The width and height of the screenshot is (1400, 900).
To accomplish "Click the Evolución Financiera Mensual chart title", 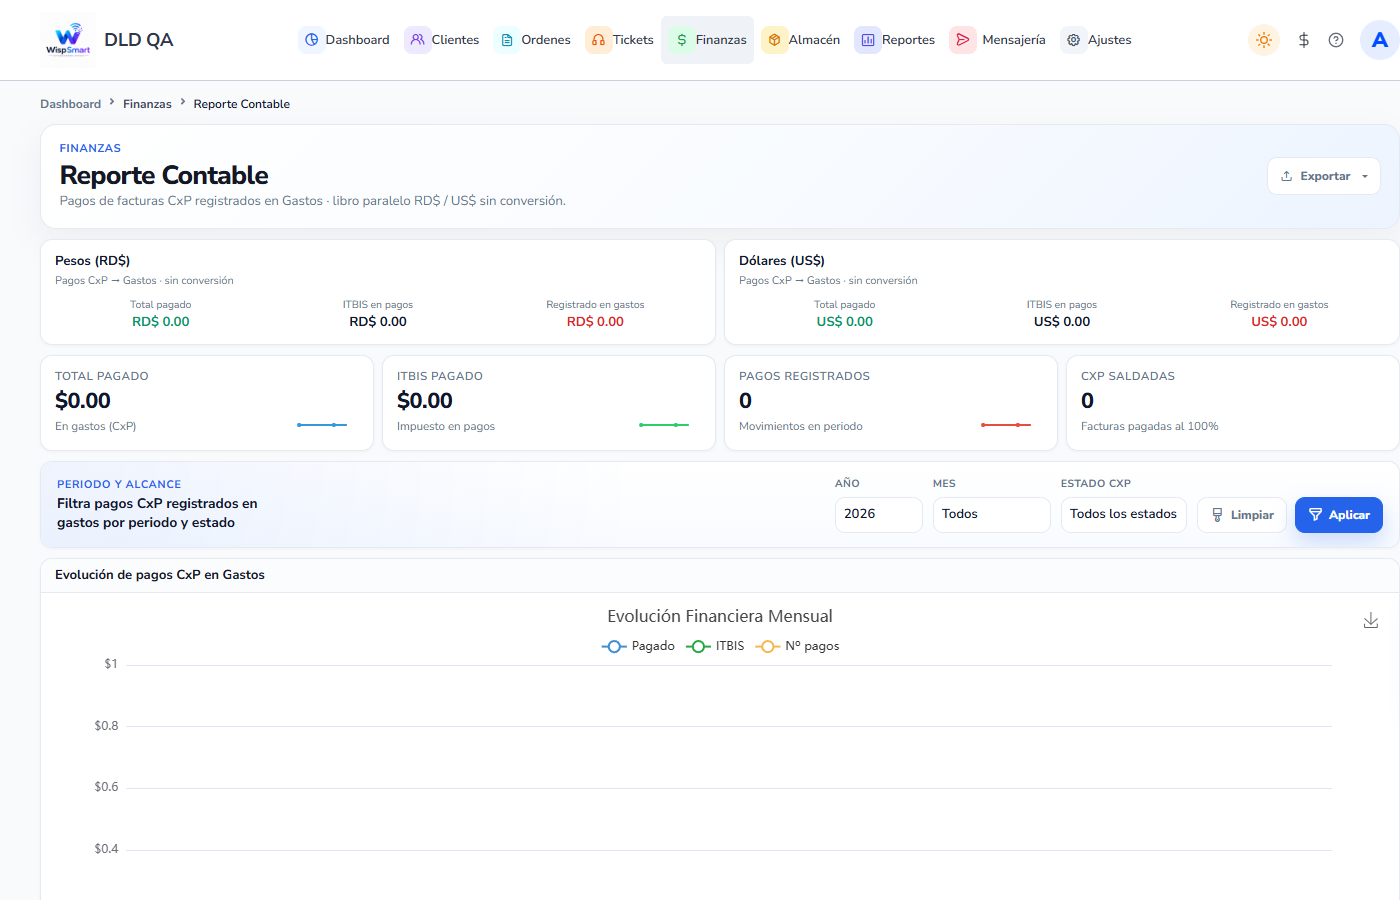I will pos(720,616).
